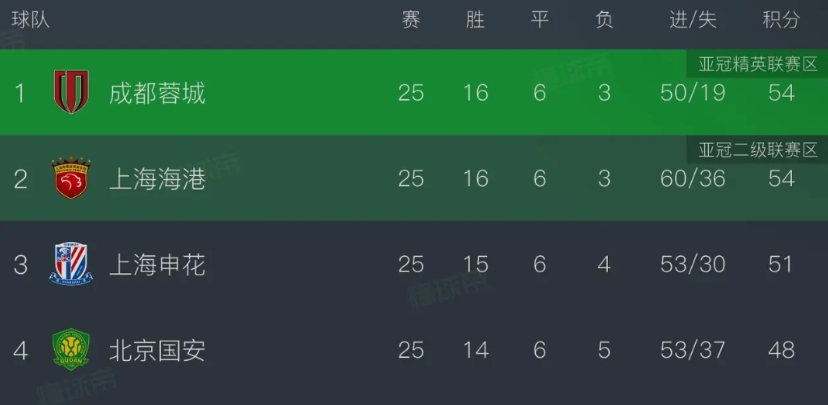The height and width of the screenshot is (405, 828).
Task: Click the Shanghai Port club crest
Action: click(x=70, y=179)
